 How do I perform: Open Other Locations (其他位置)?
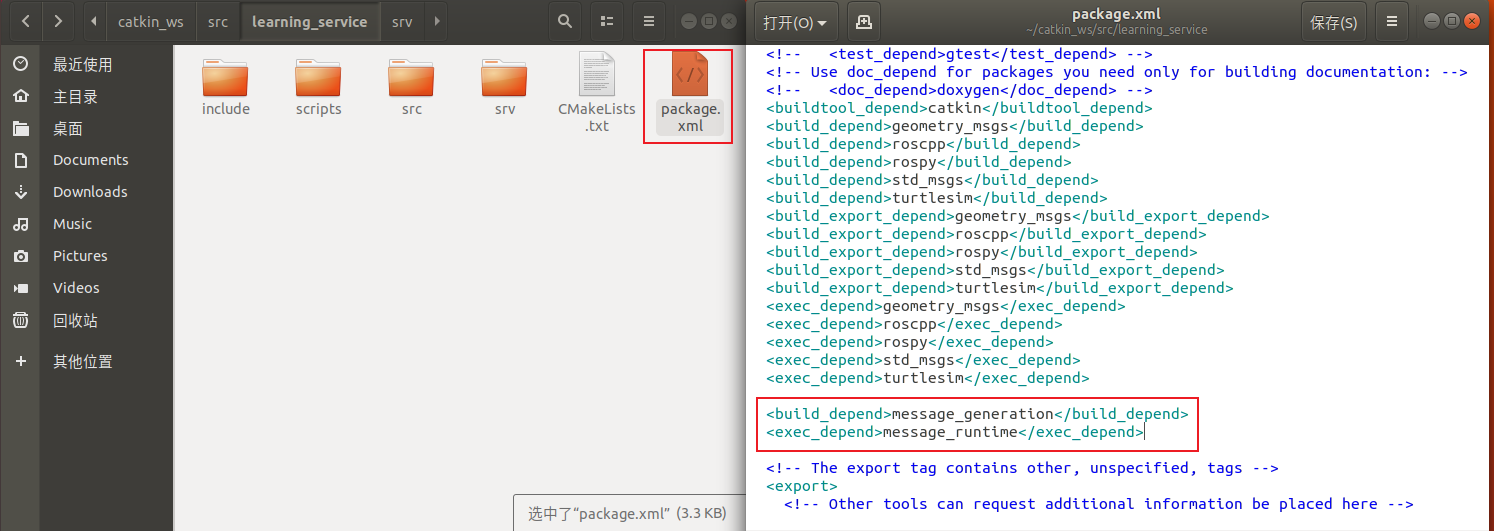pyautogui.click(x=87, y=362)
